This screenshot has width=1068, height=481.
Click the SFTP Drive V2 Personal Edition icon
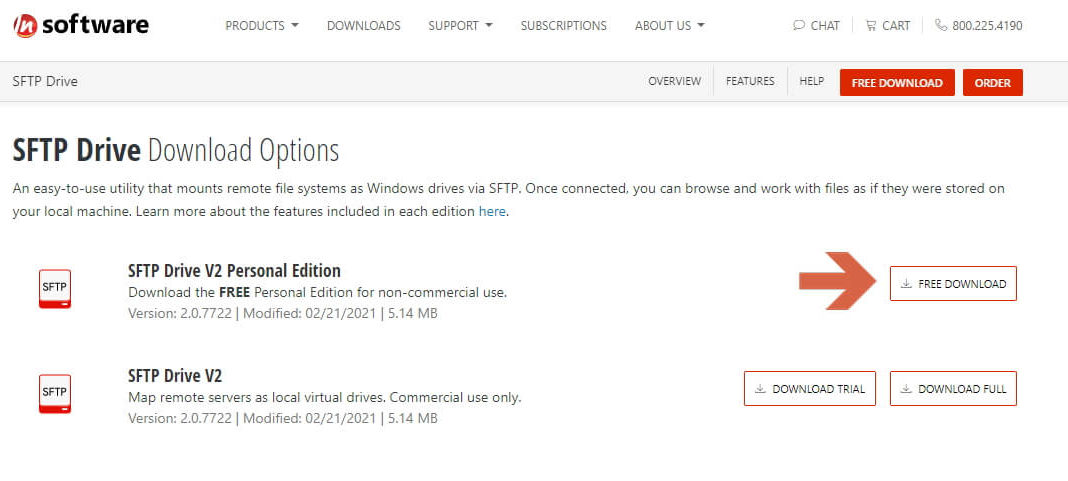(x=54, y=289)
